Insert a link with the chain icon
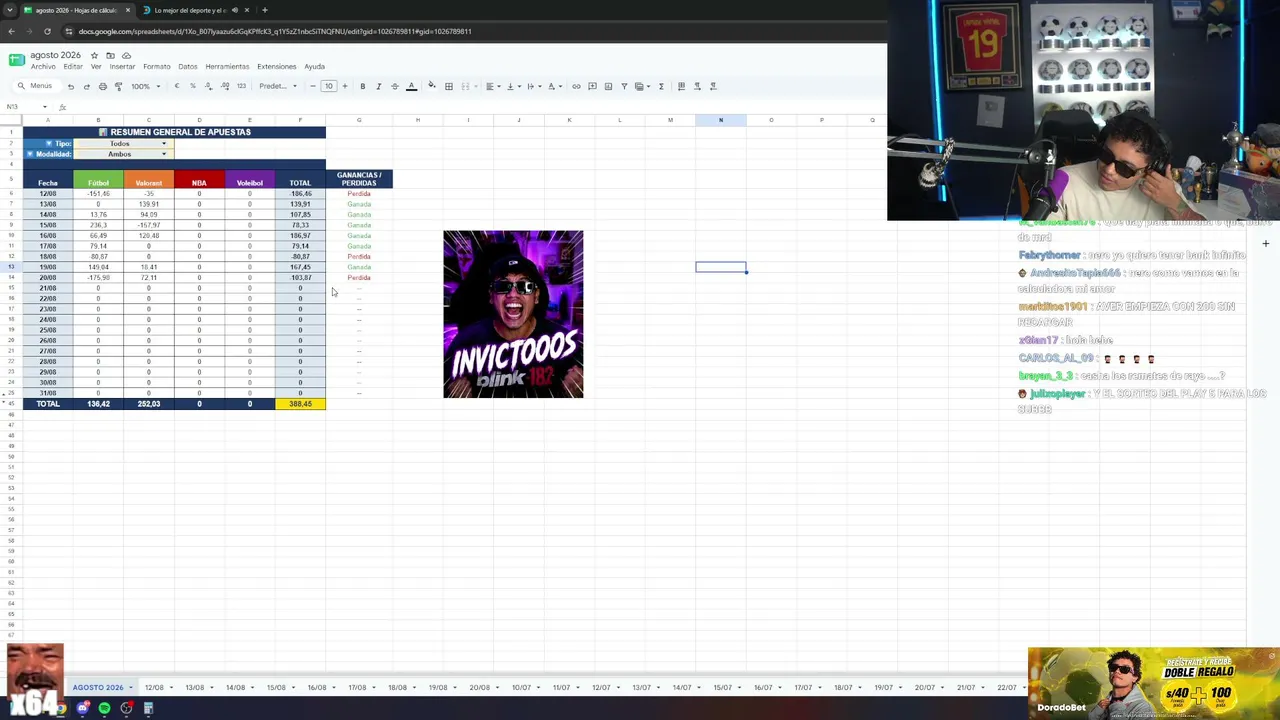Image resolution: width=1280 pixels, height=720 pixels. pos(576,86)
